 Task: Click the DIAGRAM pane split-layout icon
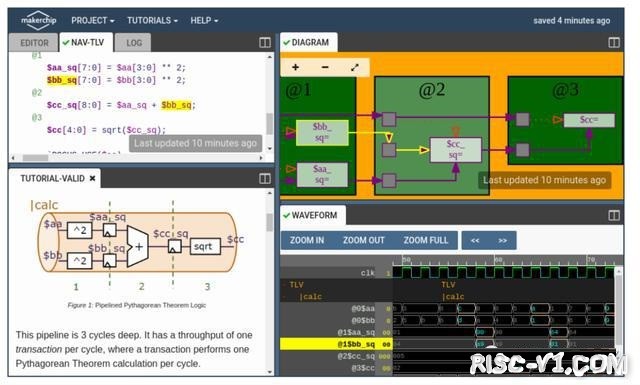(x=614, y=42)
